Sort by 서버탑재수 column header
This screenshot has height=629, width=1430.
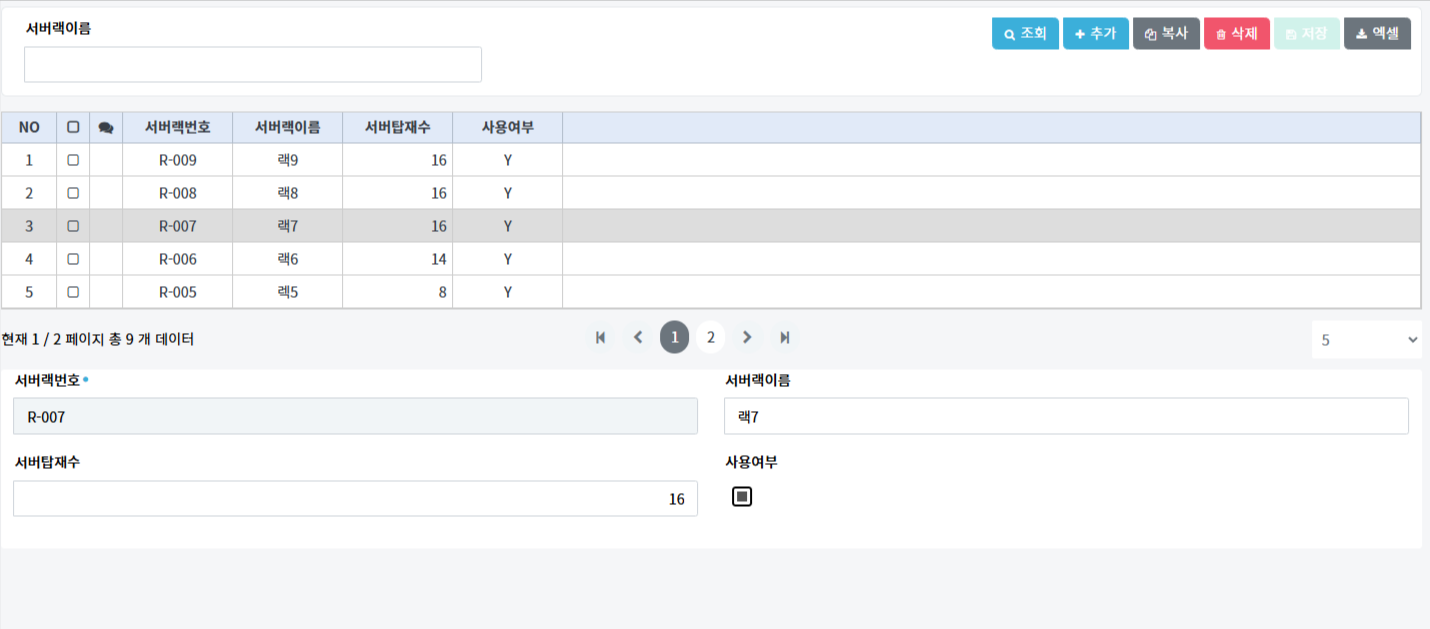[398, 127]
